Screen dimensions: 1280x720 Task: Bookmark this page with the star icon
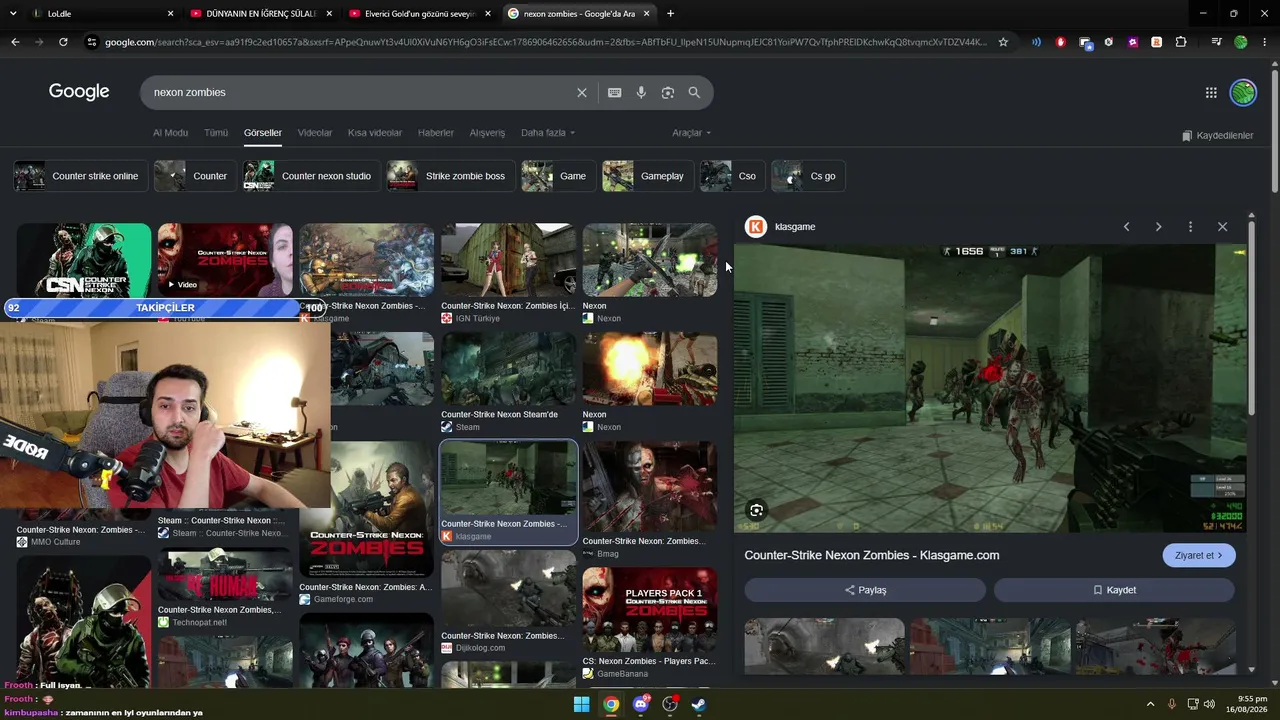1003,42
